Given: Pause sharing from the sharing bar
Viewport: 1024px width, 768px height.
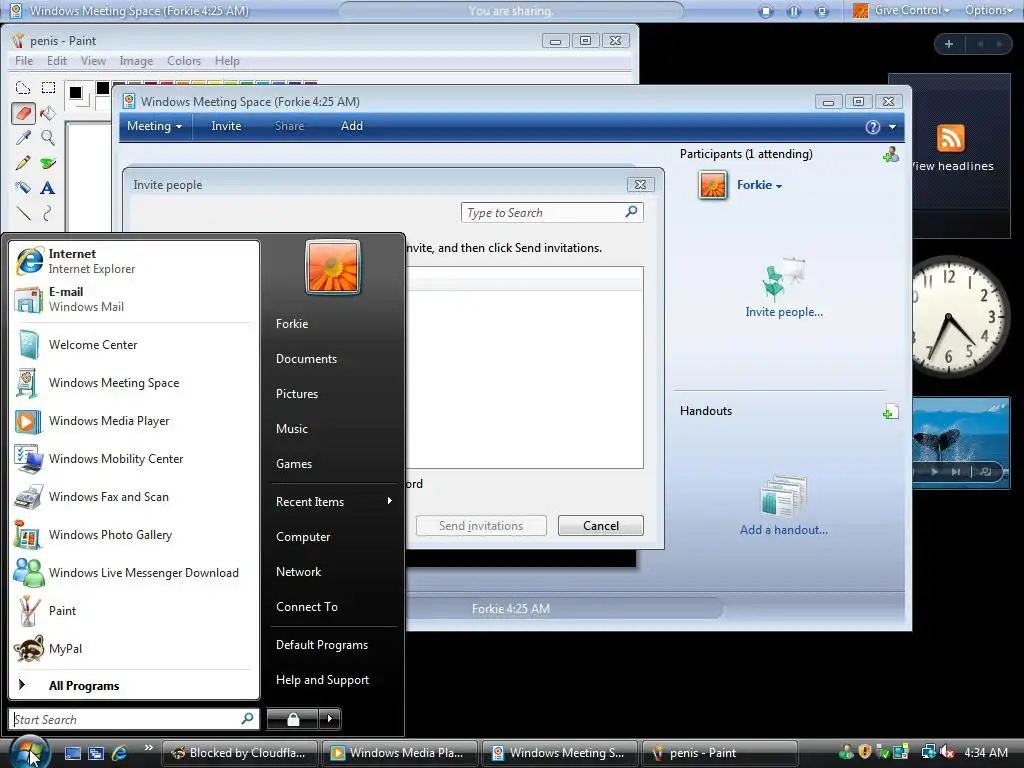Looking at the screenshot, I should point(794,11).
